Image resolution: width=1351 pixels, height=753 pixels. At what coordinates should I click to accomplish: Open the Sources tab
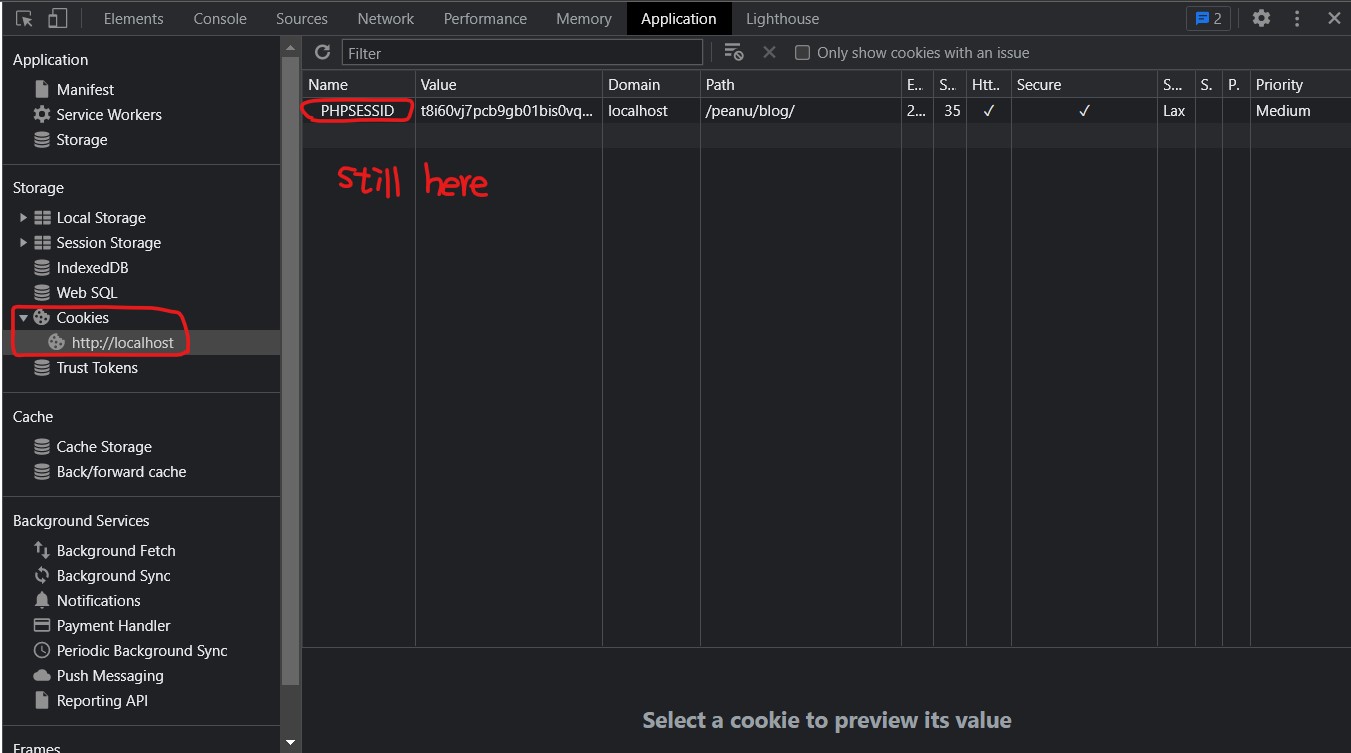pos(302,18)
